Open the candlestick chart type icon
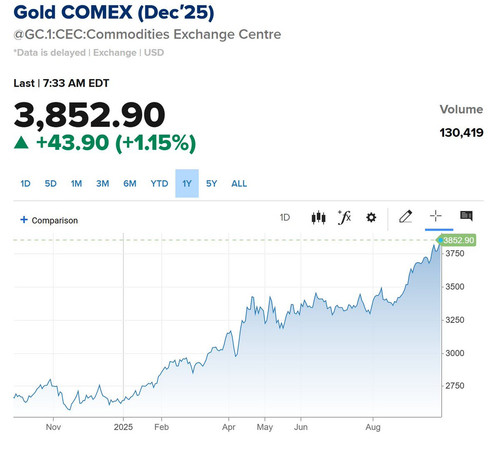The width and height of the screenshot is (500, 456). click(x=318, y=218)
